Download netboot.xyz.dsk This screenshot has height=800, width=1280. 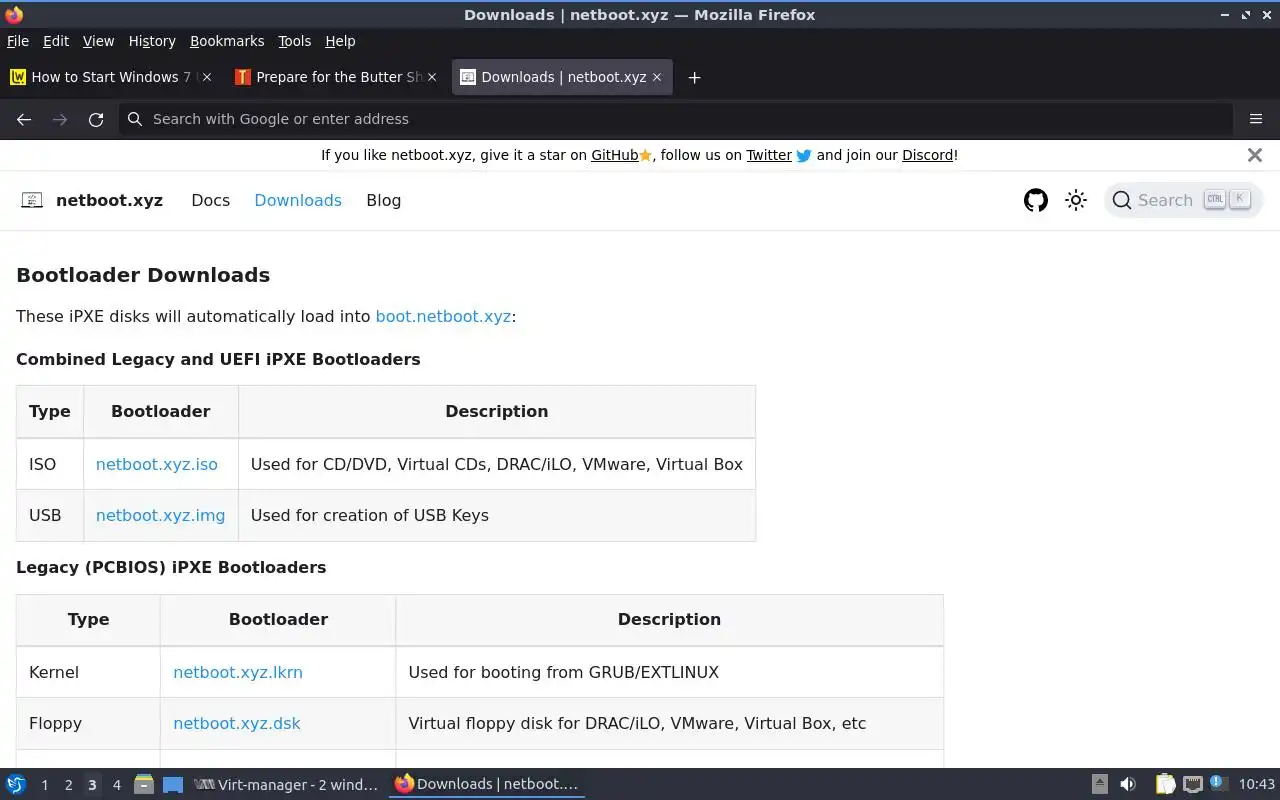[x=237, y=723]
